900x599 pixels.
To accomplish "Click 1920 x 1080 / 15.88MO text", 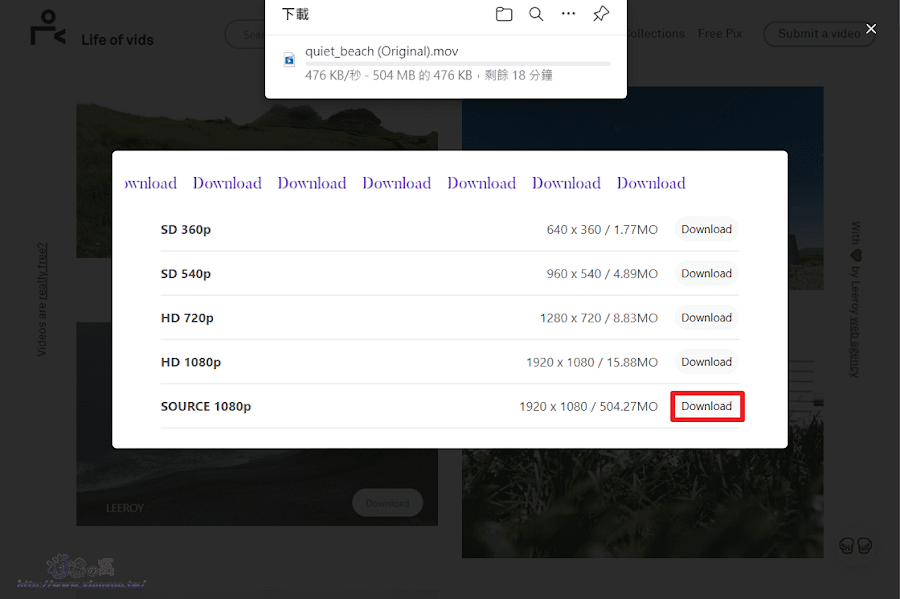I will pyautogui.click(x=592, y=362).
